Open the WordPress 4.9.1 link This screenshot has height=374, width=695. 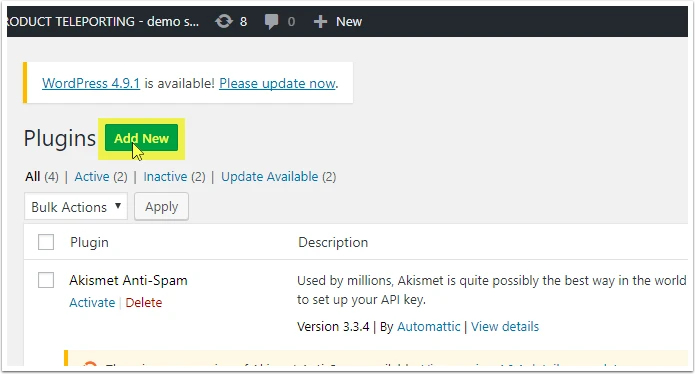pos(91,83)
